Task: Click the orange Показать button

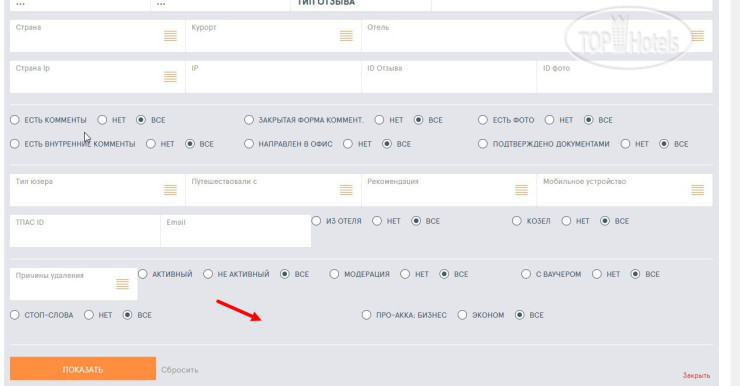Action: [83, 369]
